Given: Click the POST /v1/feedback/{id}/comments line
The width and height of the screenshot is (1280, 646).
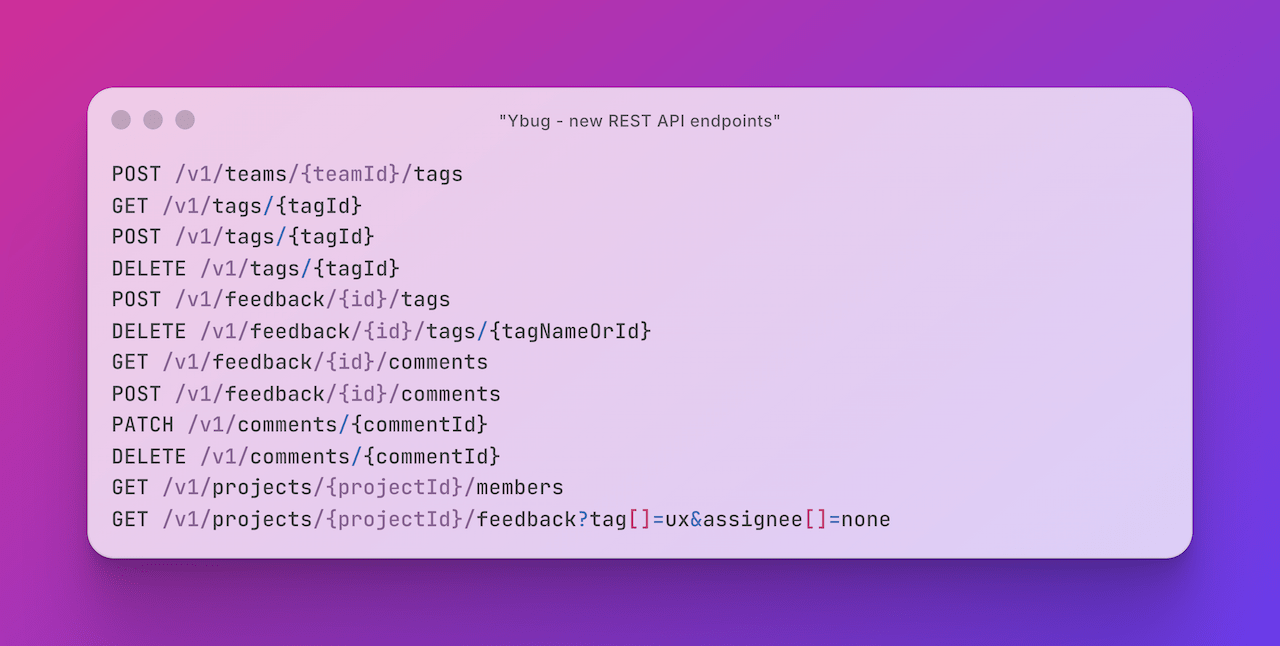Looking at the screenshot, I should (x=306, y=394).
